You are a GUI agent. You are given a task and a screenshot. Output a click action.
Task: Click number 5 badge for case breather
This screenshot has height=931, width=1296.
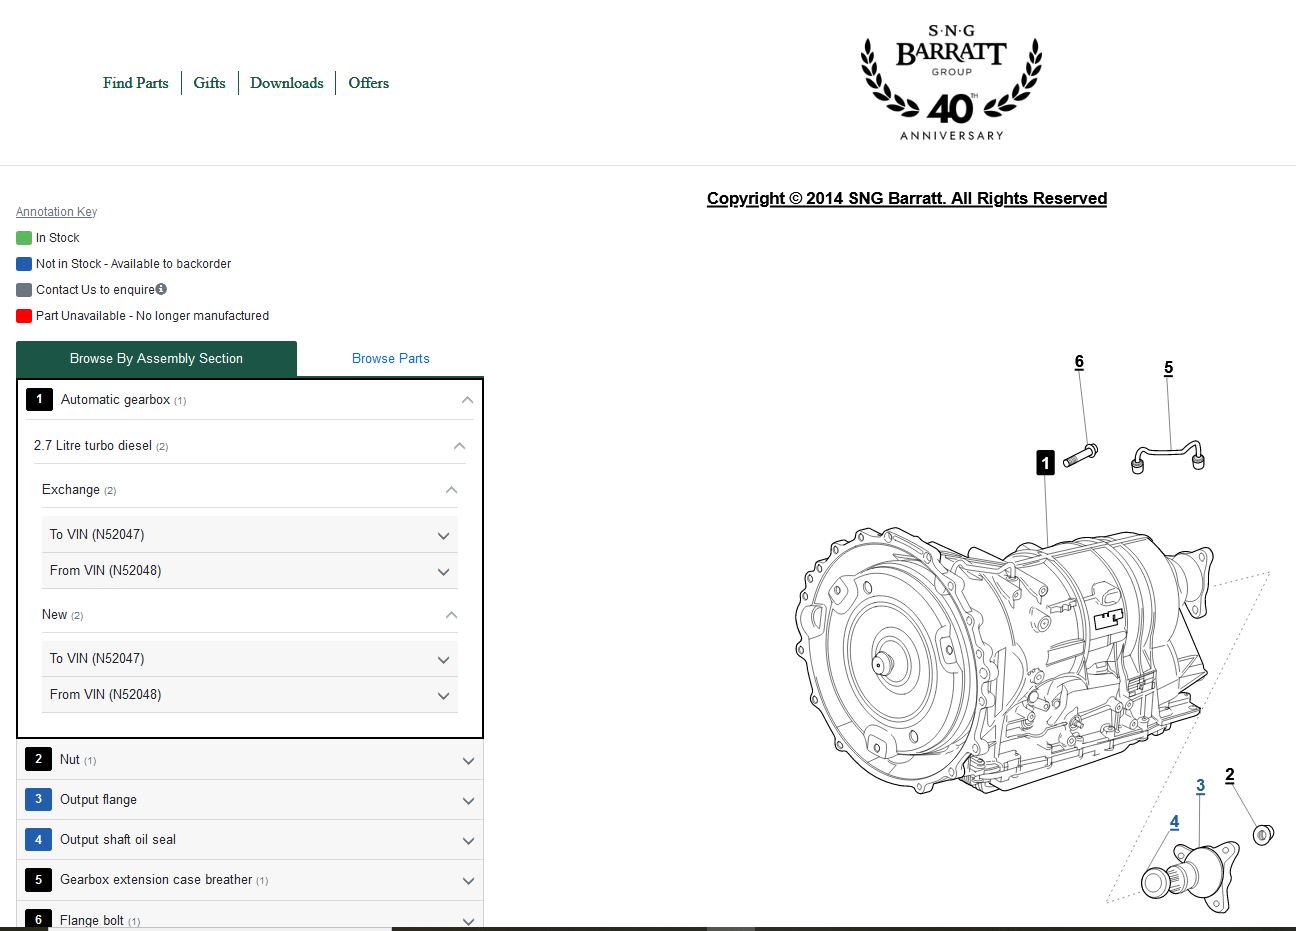pyautogui.click(x=38, y=880)
